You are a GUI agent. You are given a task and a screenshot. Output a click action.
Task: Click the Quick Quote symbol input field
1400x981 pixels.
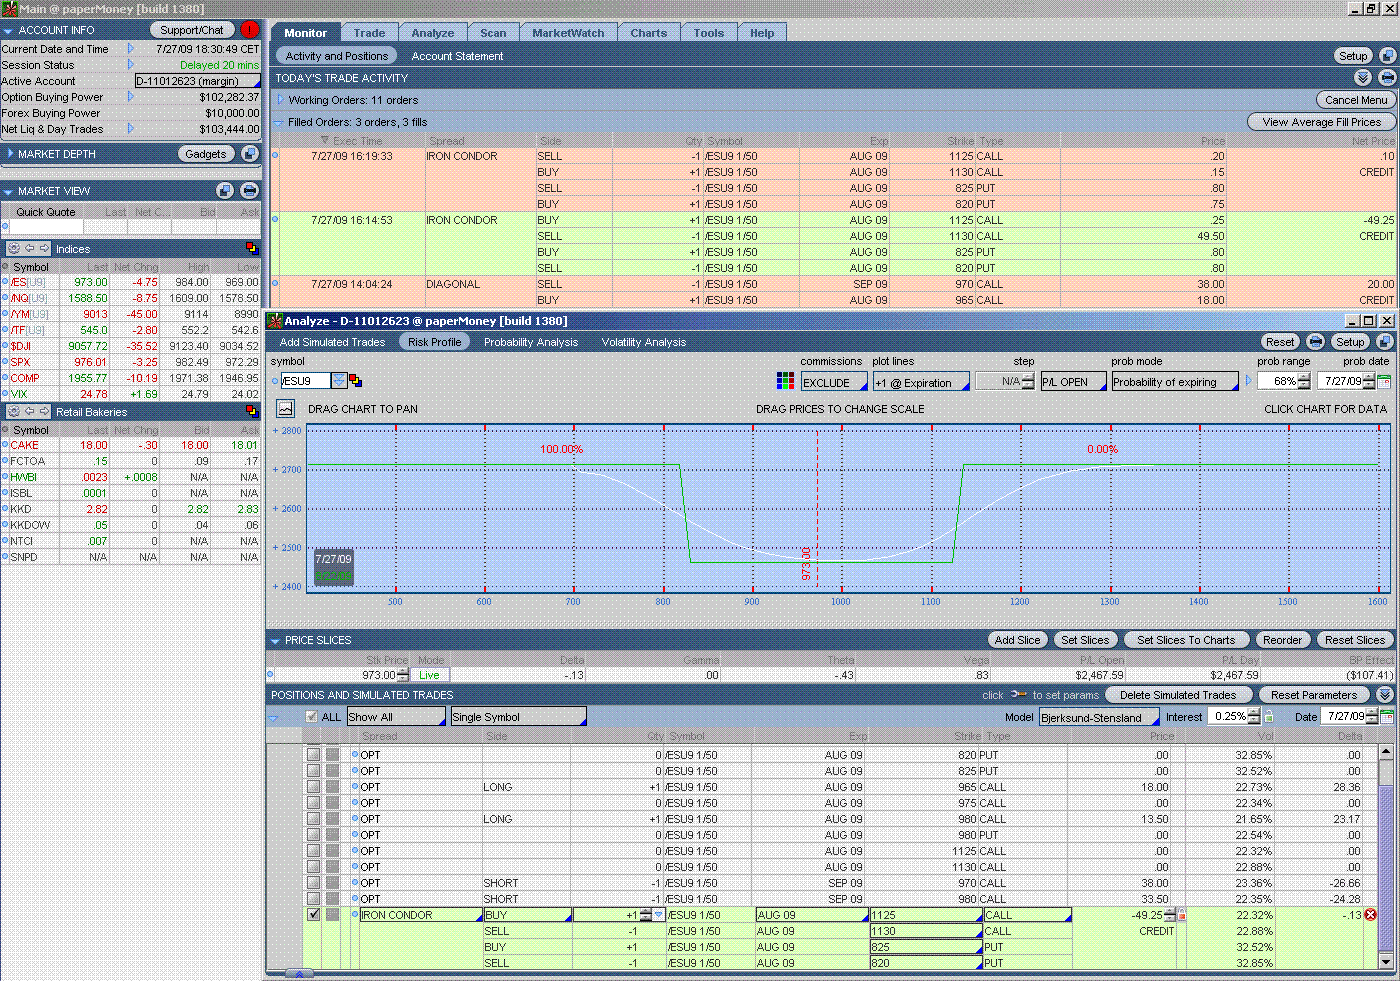click(x=46, y=227)
